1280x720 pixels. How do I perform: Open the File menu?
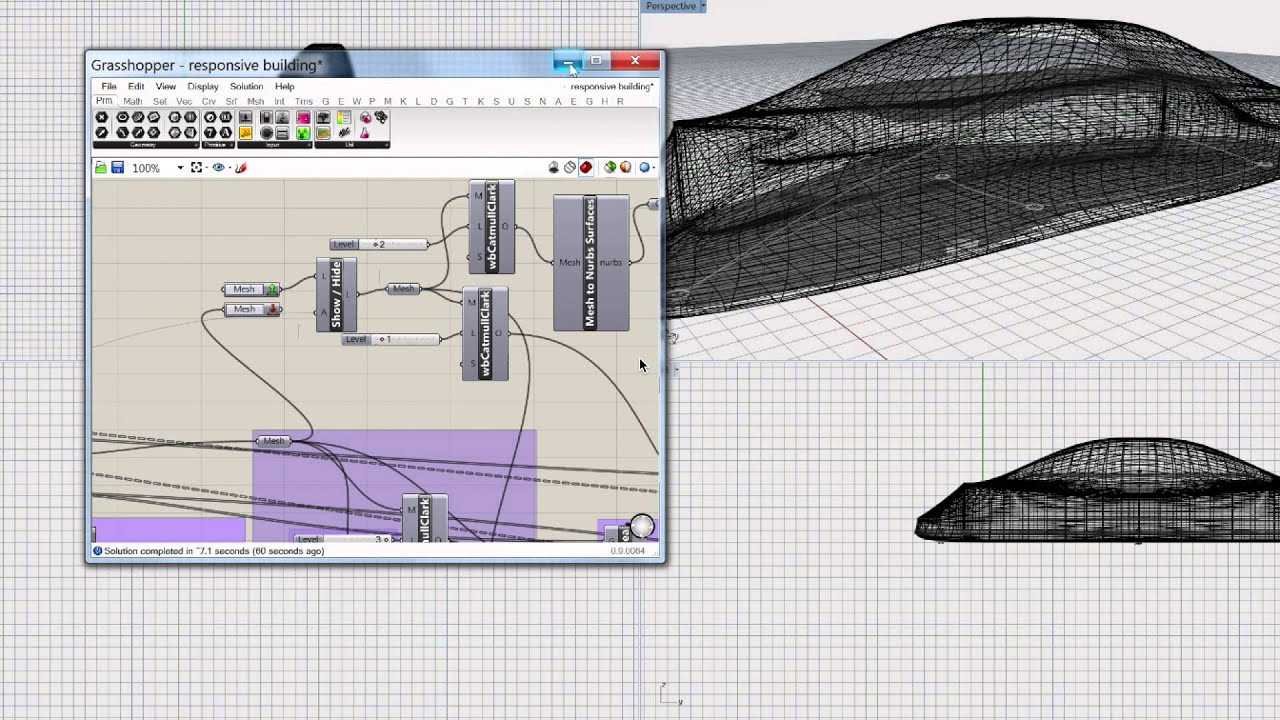pyautogui.click(x=109, y=86)
